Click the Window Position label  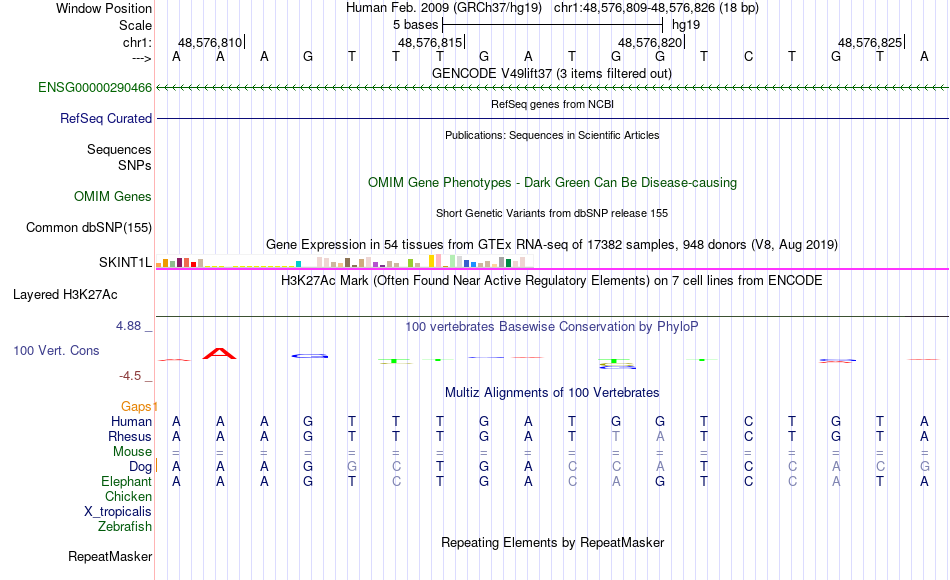(104, 8)
